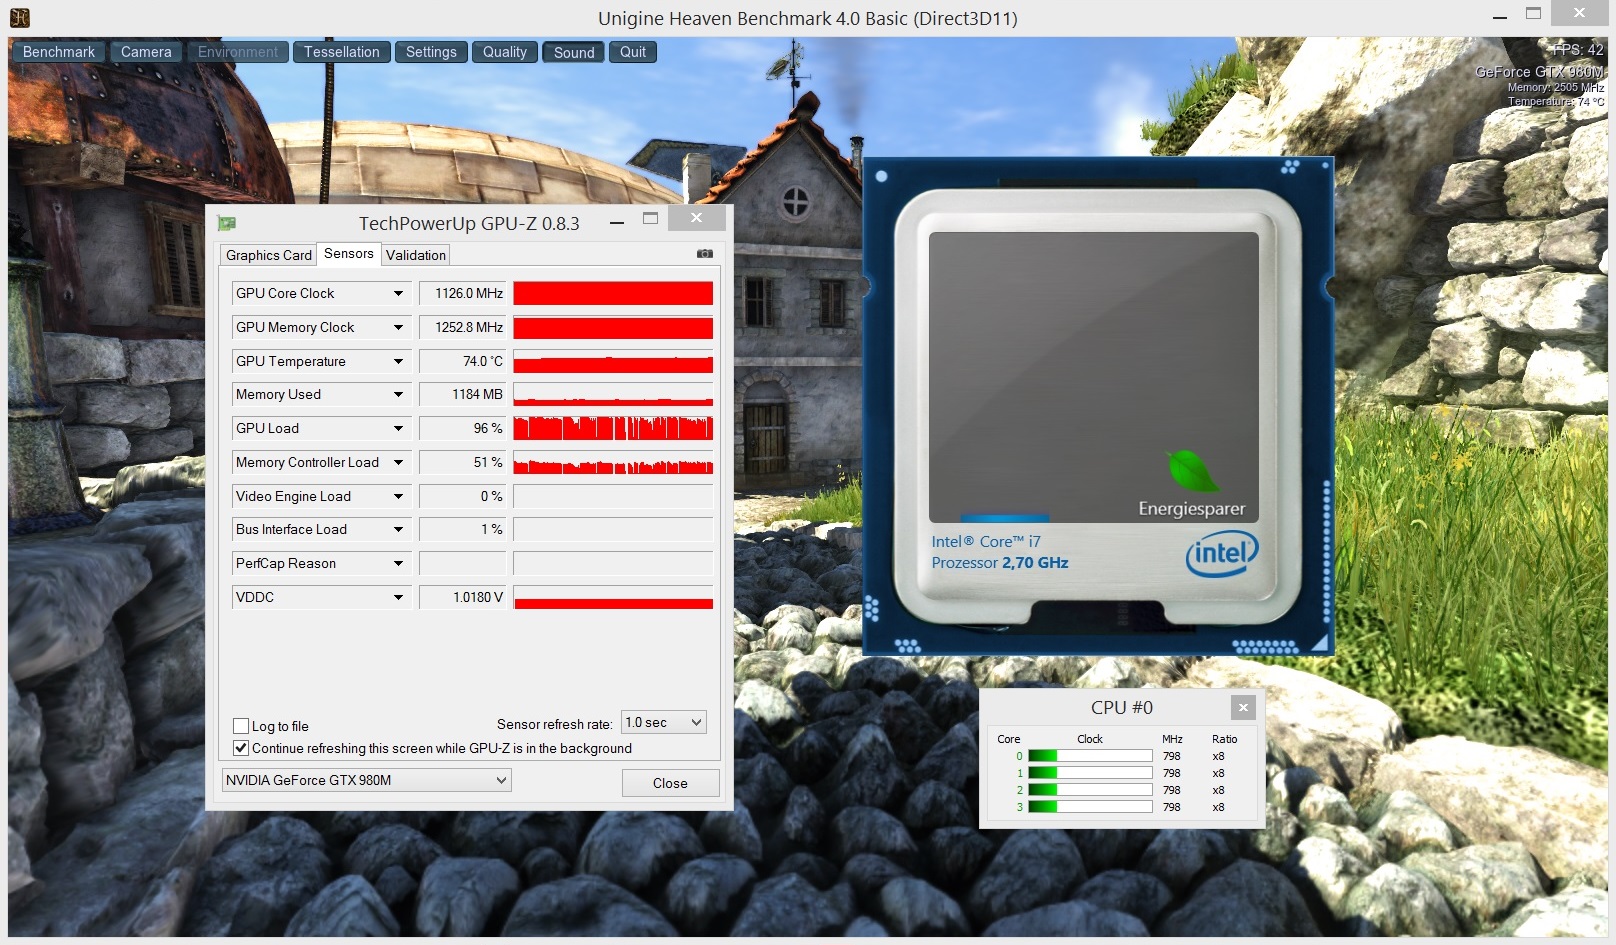This screenshot has height=945, width=1616.
Task: Open the Memory Used sensor dropdown
Action: [x=398, y=394]
